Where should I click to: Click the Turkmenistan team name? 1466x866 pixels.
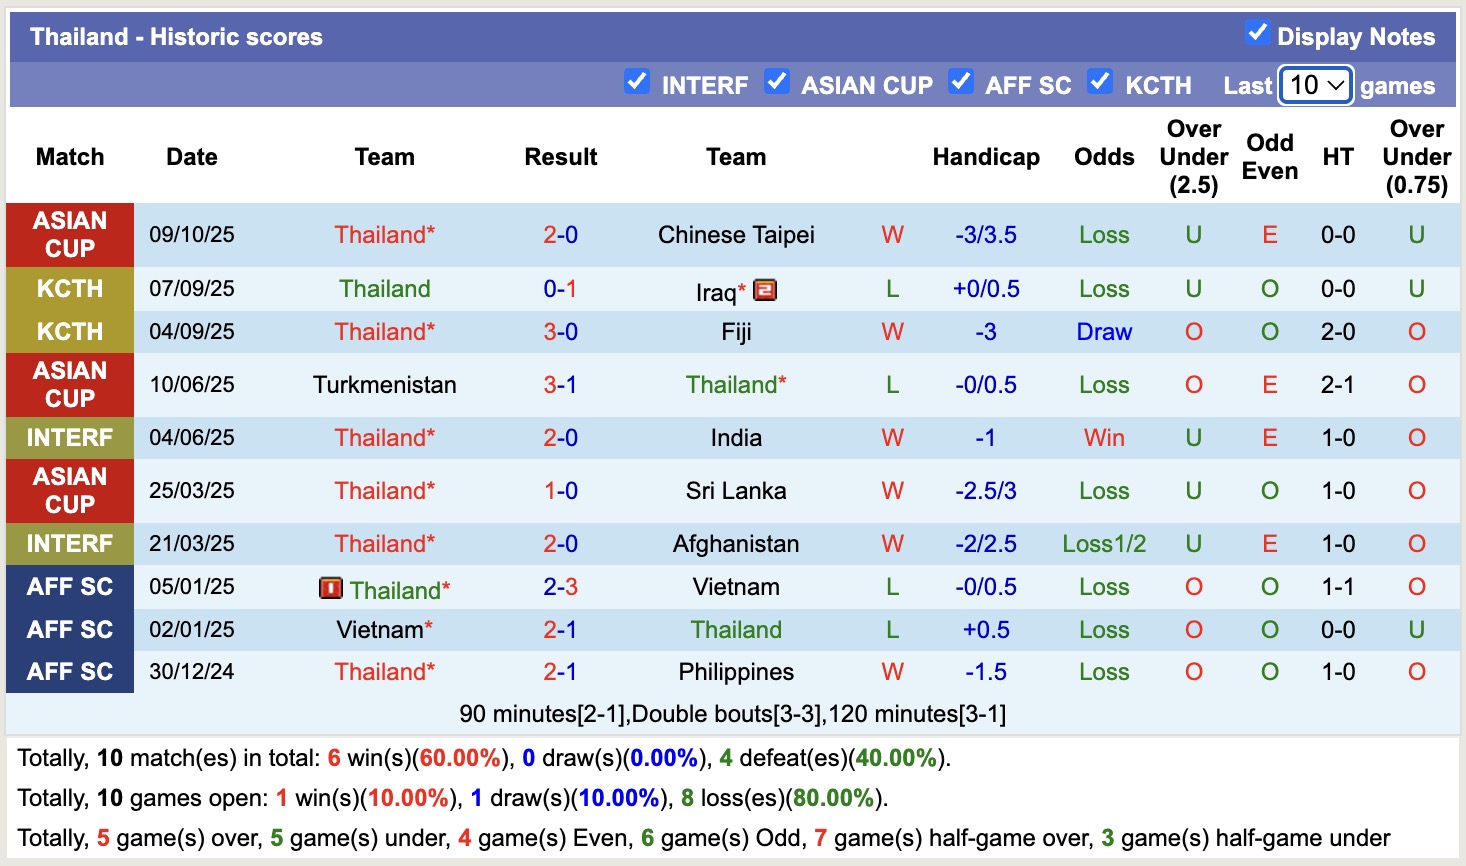pyautogui.click(x=384, y=385)
